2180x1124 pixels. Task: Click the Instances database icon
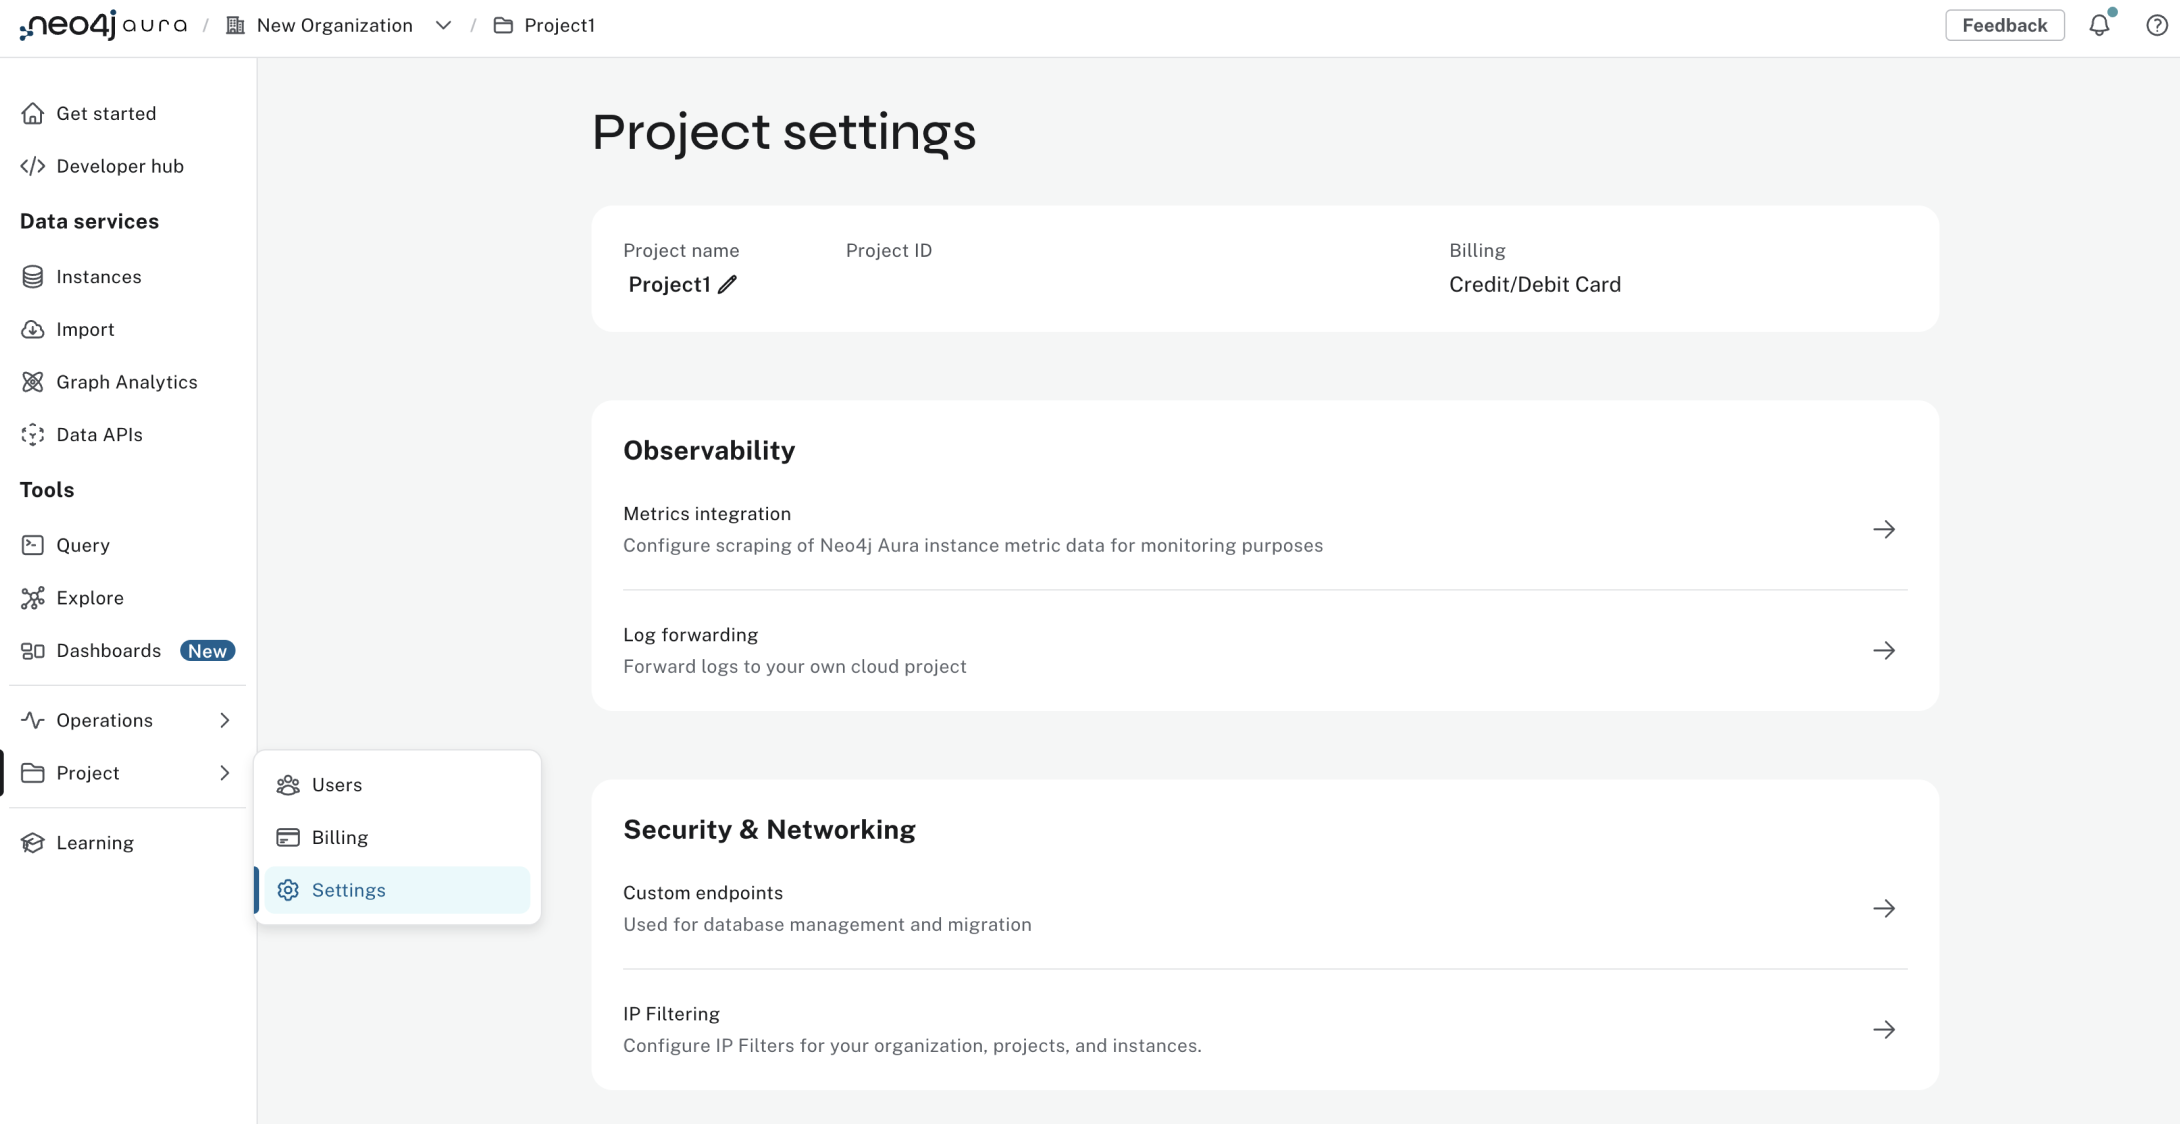[33, 277]
